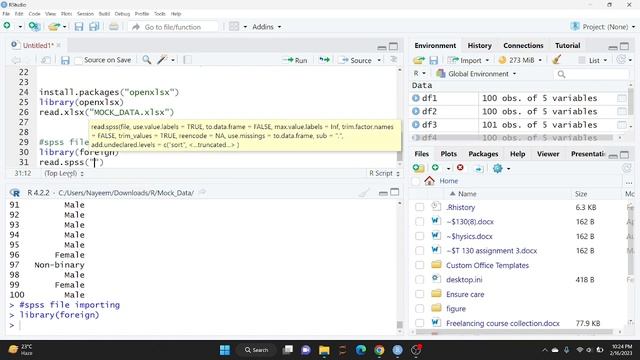The image size is (640, 360).
Task: Switch to the Connections tab
Action: pos(523,46)
